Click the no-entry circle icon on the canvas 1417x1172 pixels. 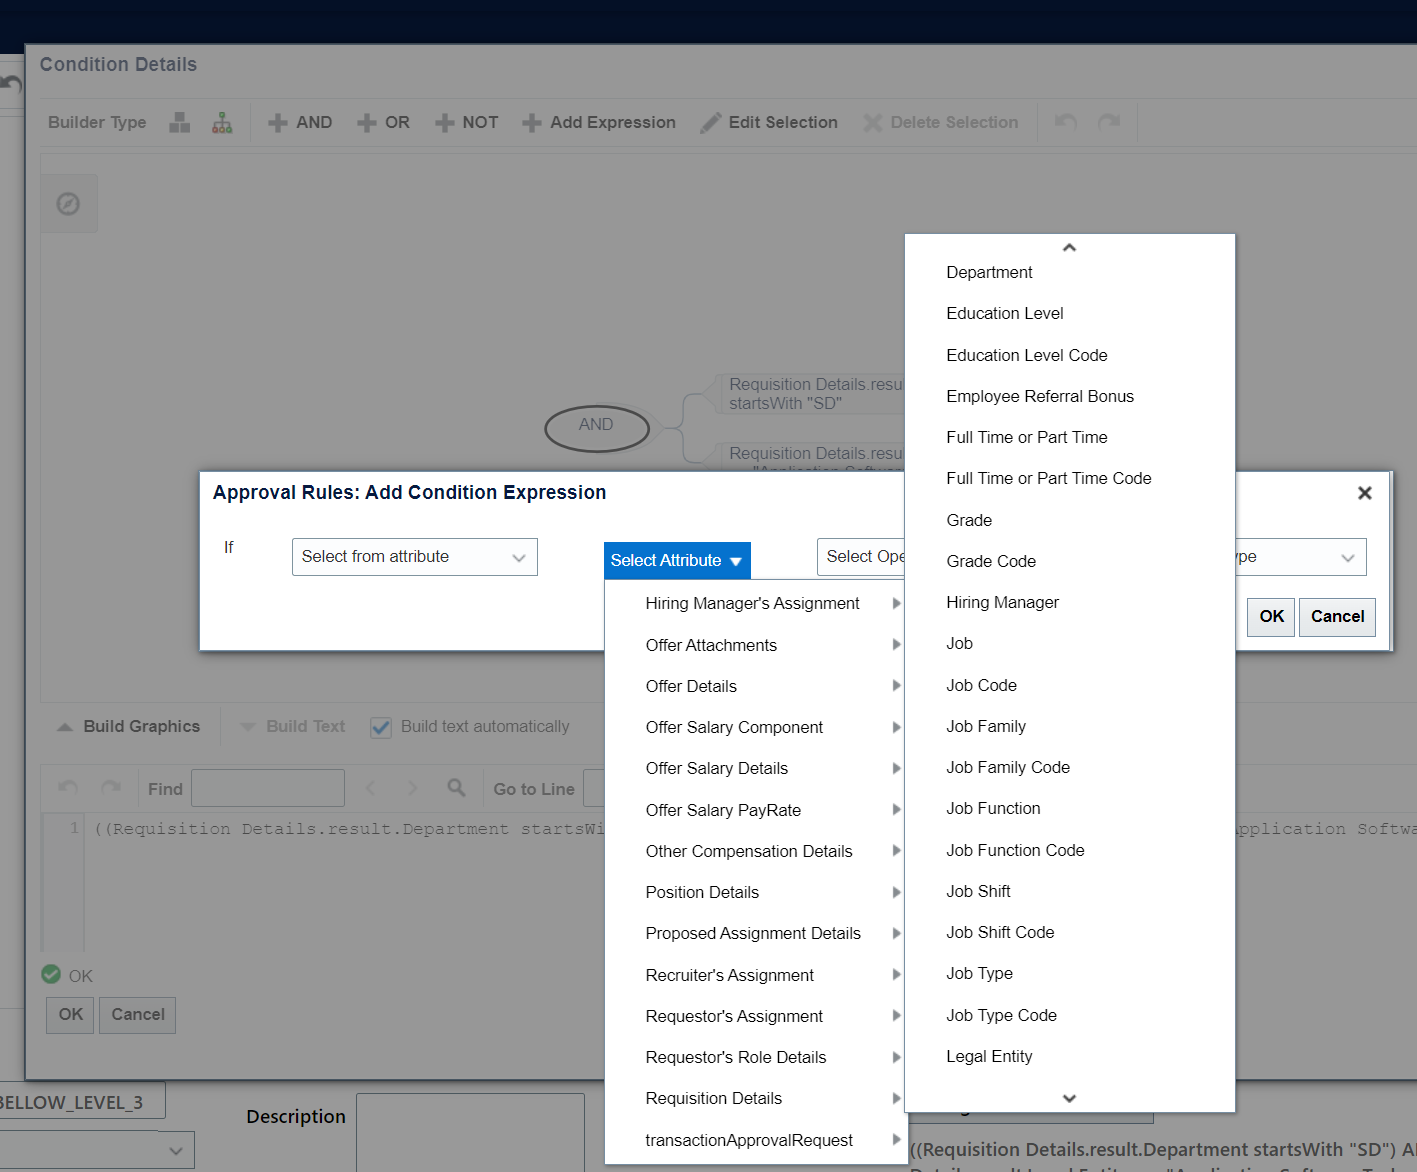coord(68,202)
